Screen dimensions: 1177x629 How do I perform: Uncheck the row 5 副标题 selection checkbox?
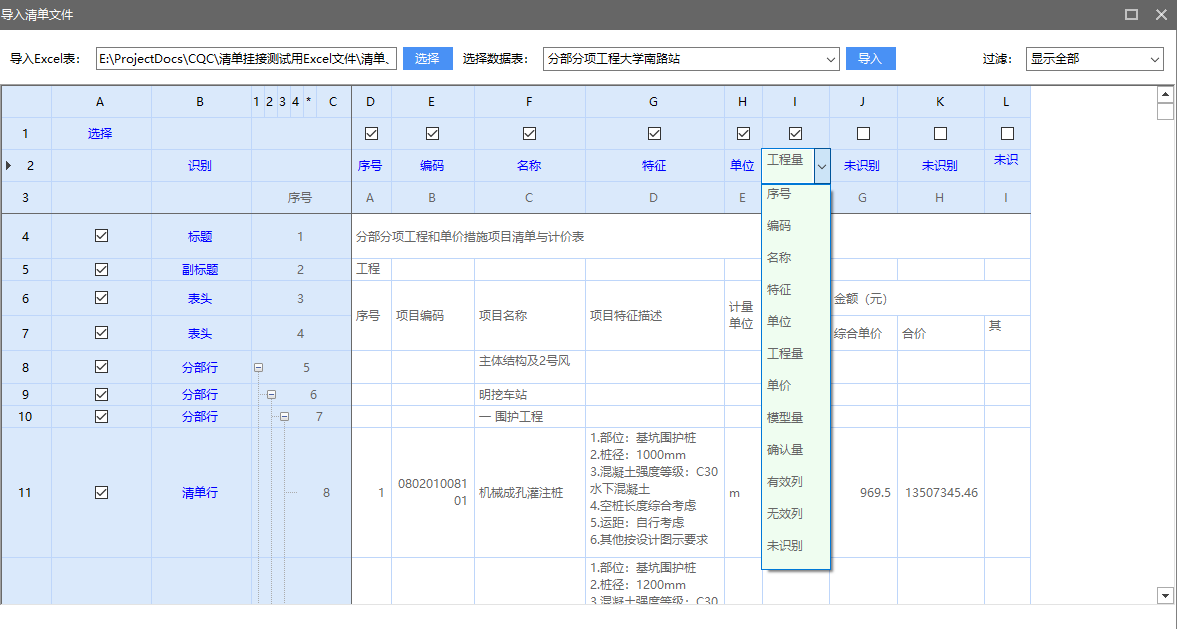[101, 269]
